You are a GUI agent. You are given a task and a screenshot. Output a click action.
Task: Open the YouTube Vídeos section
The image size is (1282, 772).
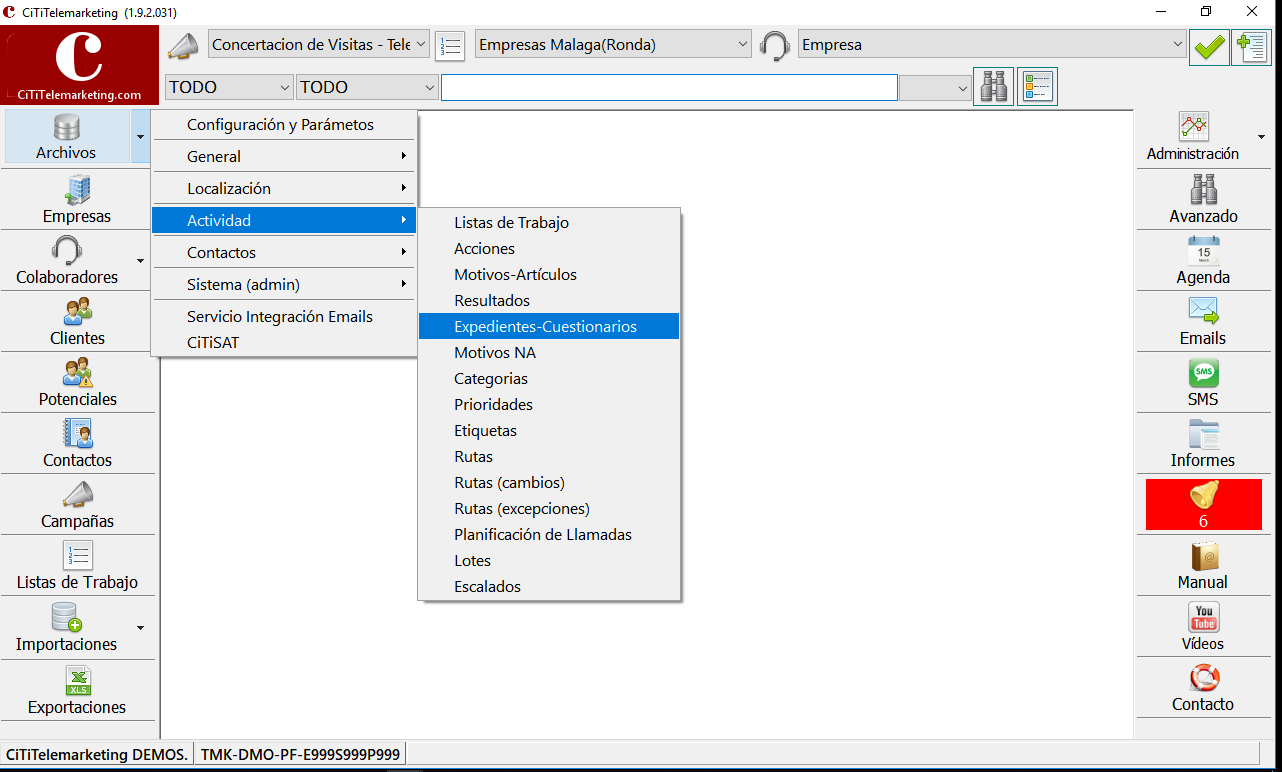[1203, 628]
